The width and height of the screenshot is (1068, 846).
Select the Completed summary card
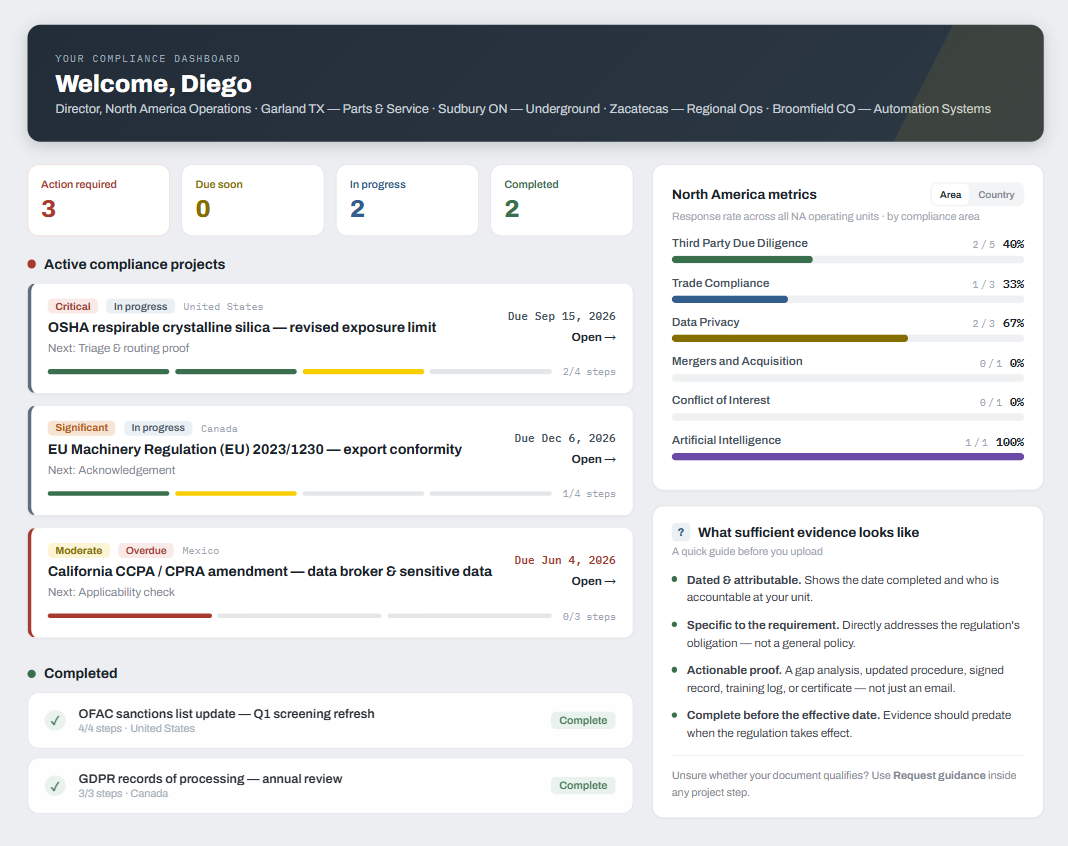(x=562, y=200)
